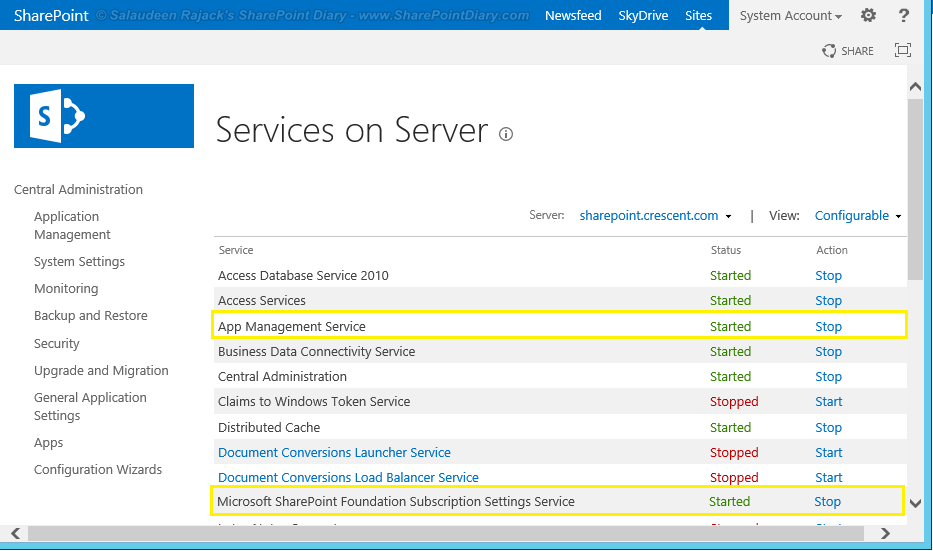Click the SHARE button
The width and height of the screenshot is (933, 551).
[848, 51]
